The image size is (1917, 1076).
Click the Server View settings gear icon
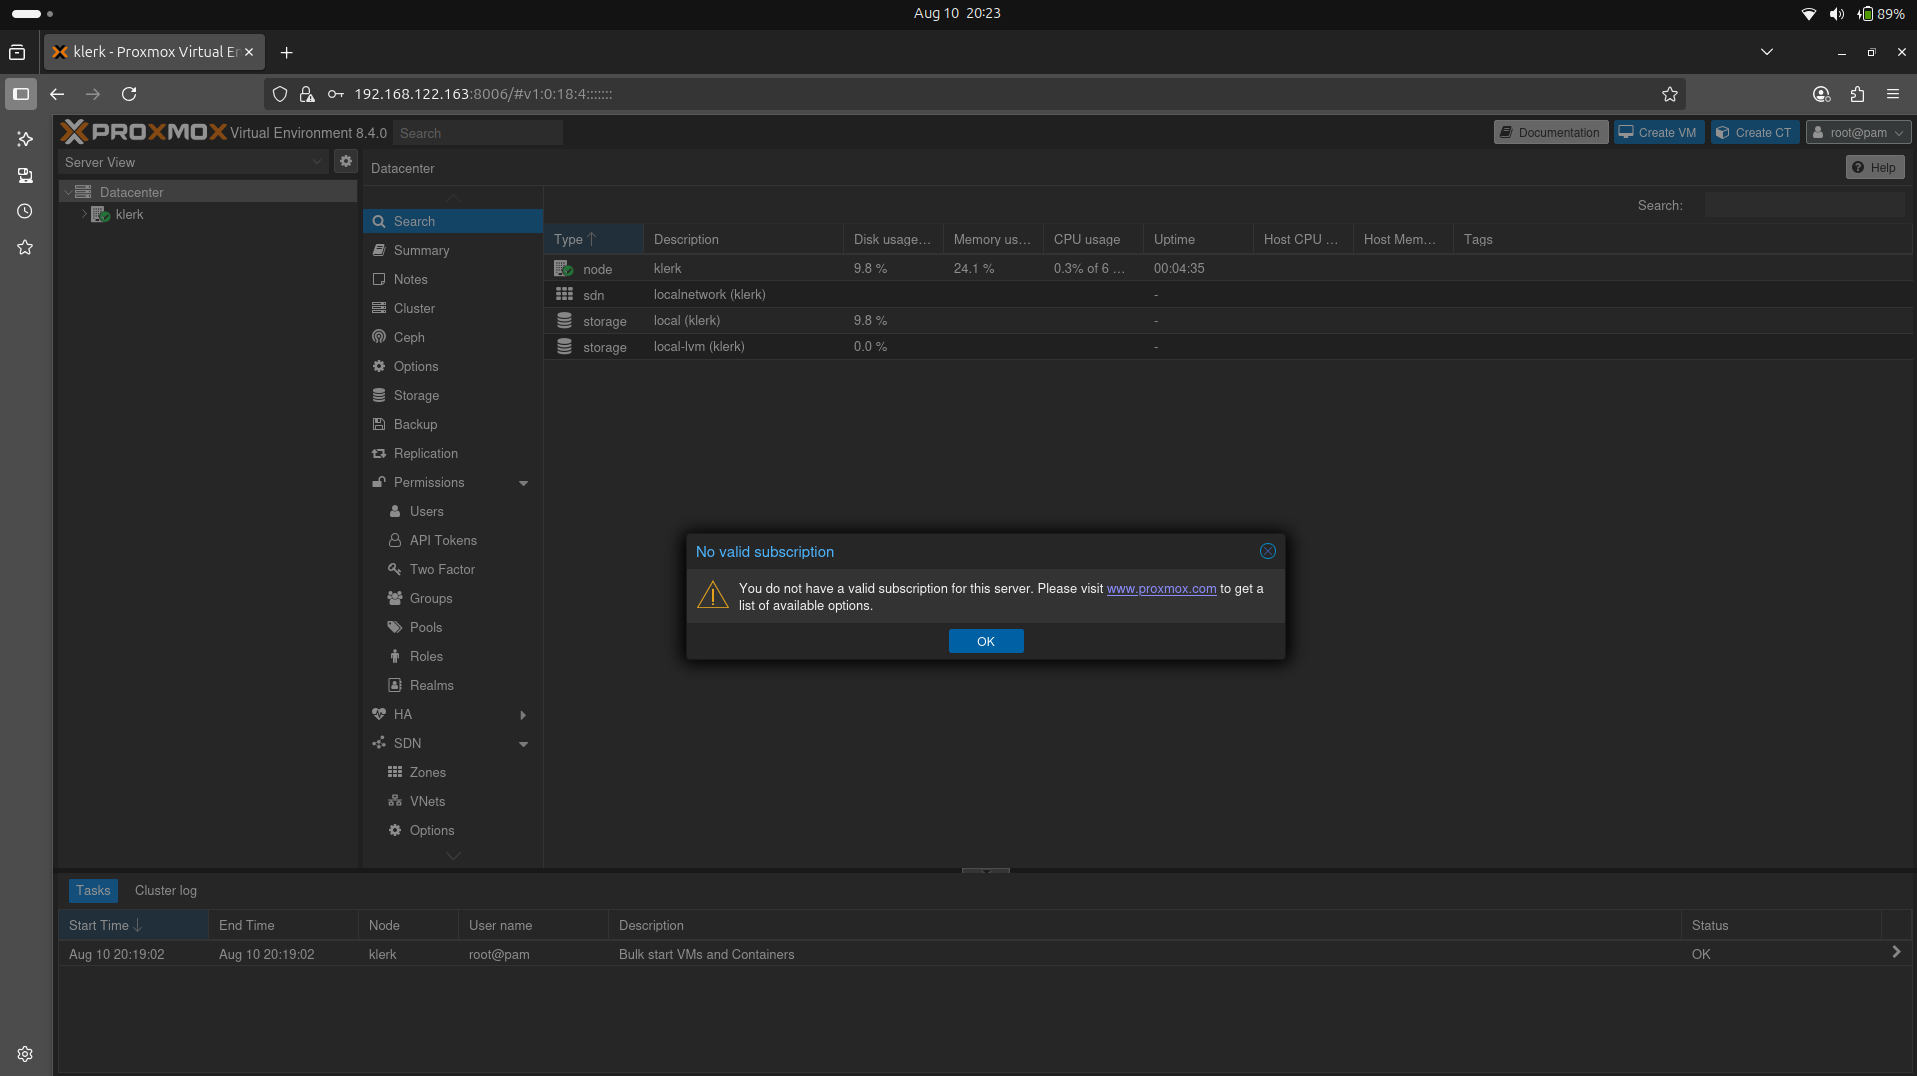click(345, 161)
